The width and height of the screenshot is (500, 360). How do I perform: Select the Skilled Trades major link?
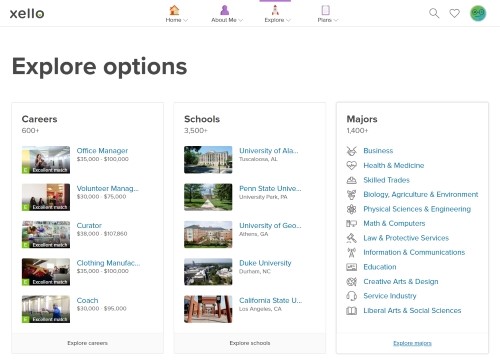386,180
